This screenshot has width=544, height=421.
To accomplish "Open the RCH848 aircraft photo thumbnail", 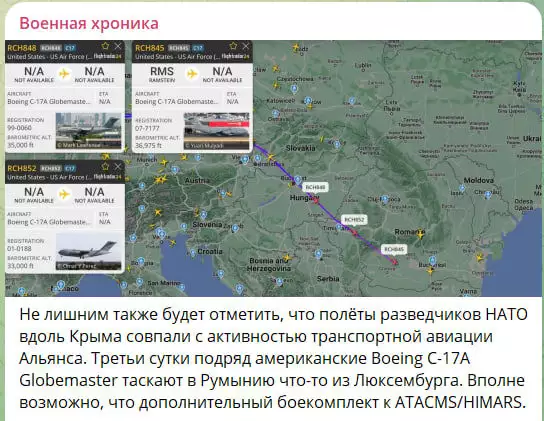I will tap(89, 131).
